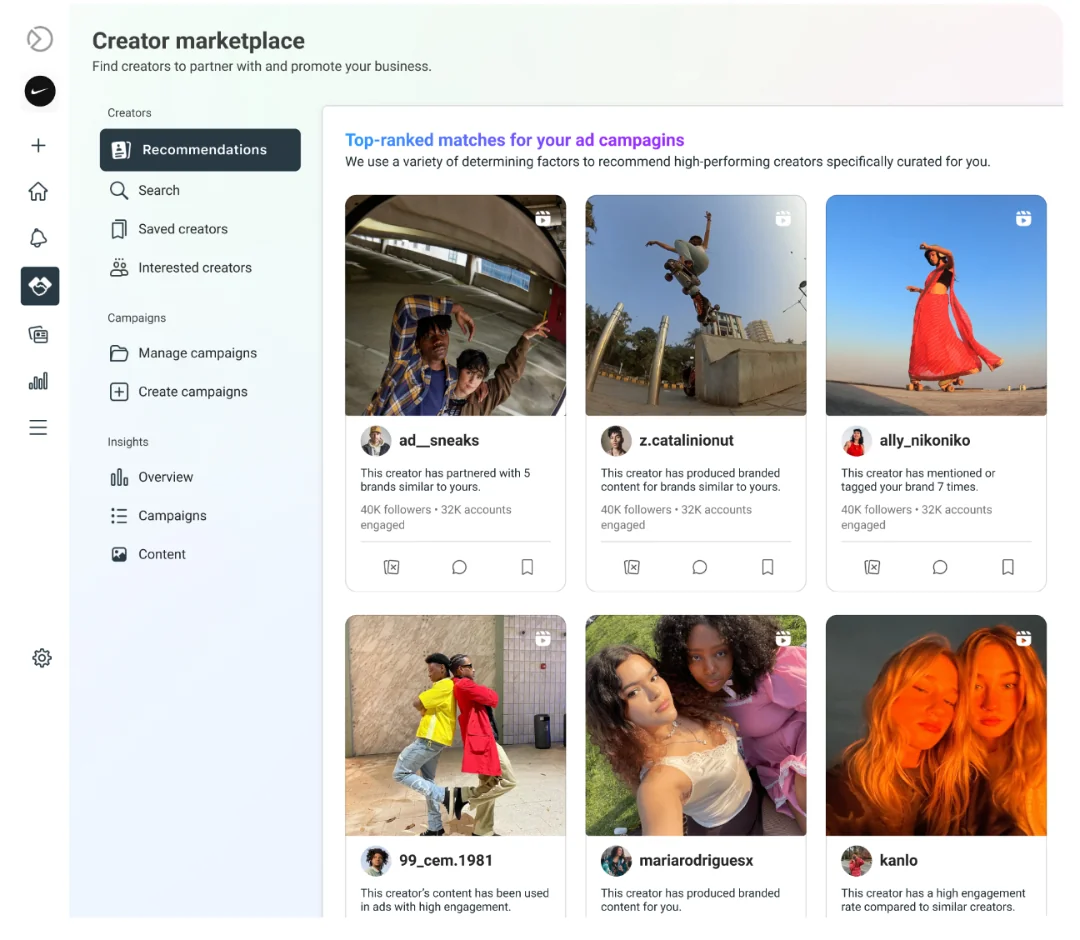Open mariarodriguesx reel thumbnail

point(696,725)
